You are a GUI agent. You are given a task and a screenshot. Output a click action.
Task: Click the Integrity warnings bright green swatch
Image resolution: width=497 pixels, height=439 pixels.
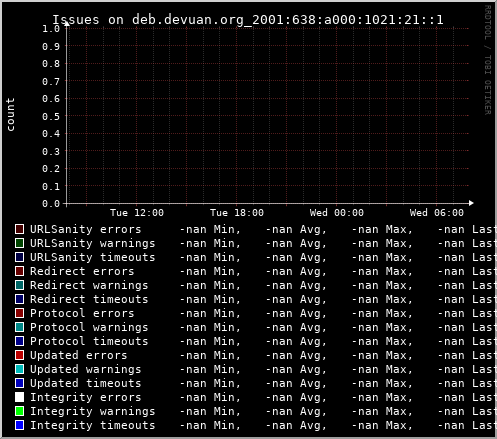(x=20, y=411)
